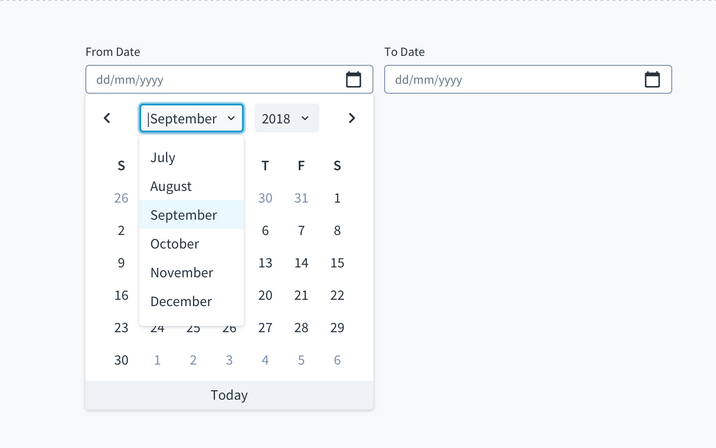716x448 pixels.
Task: Focus the From Date input field
Action: (x=212, y=80)
